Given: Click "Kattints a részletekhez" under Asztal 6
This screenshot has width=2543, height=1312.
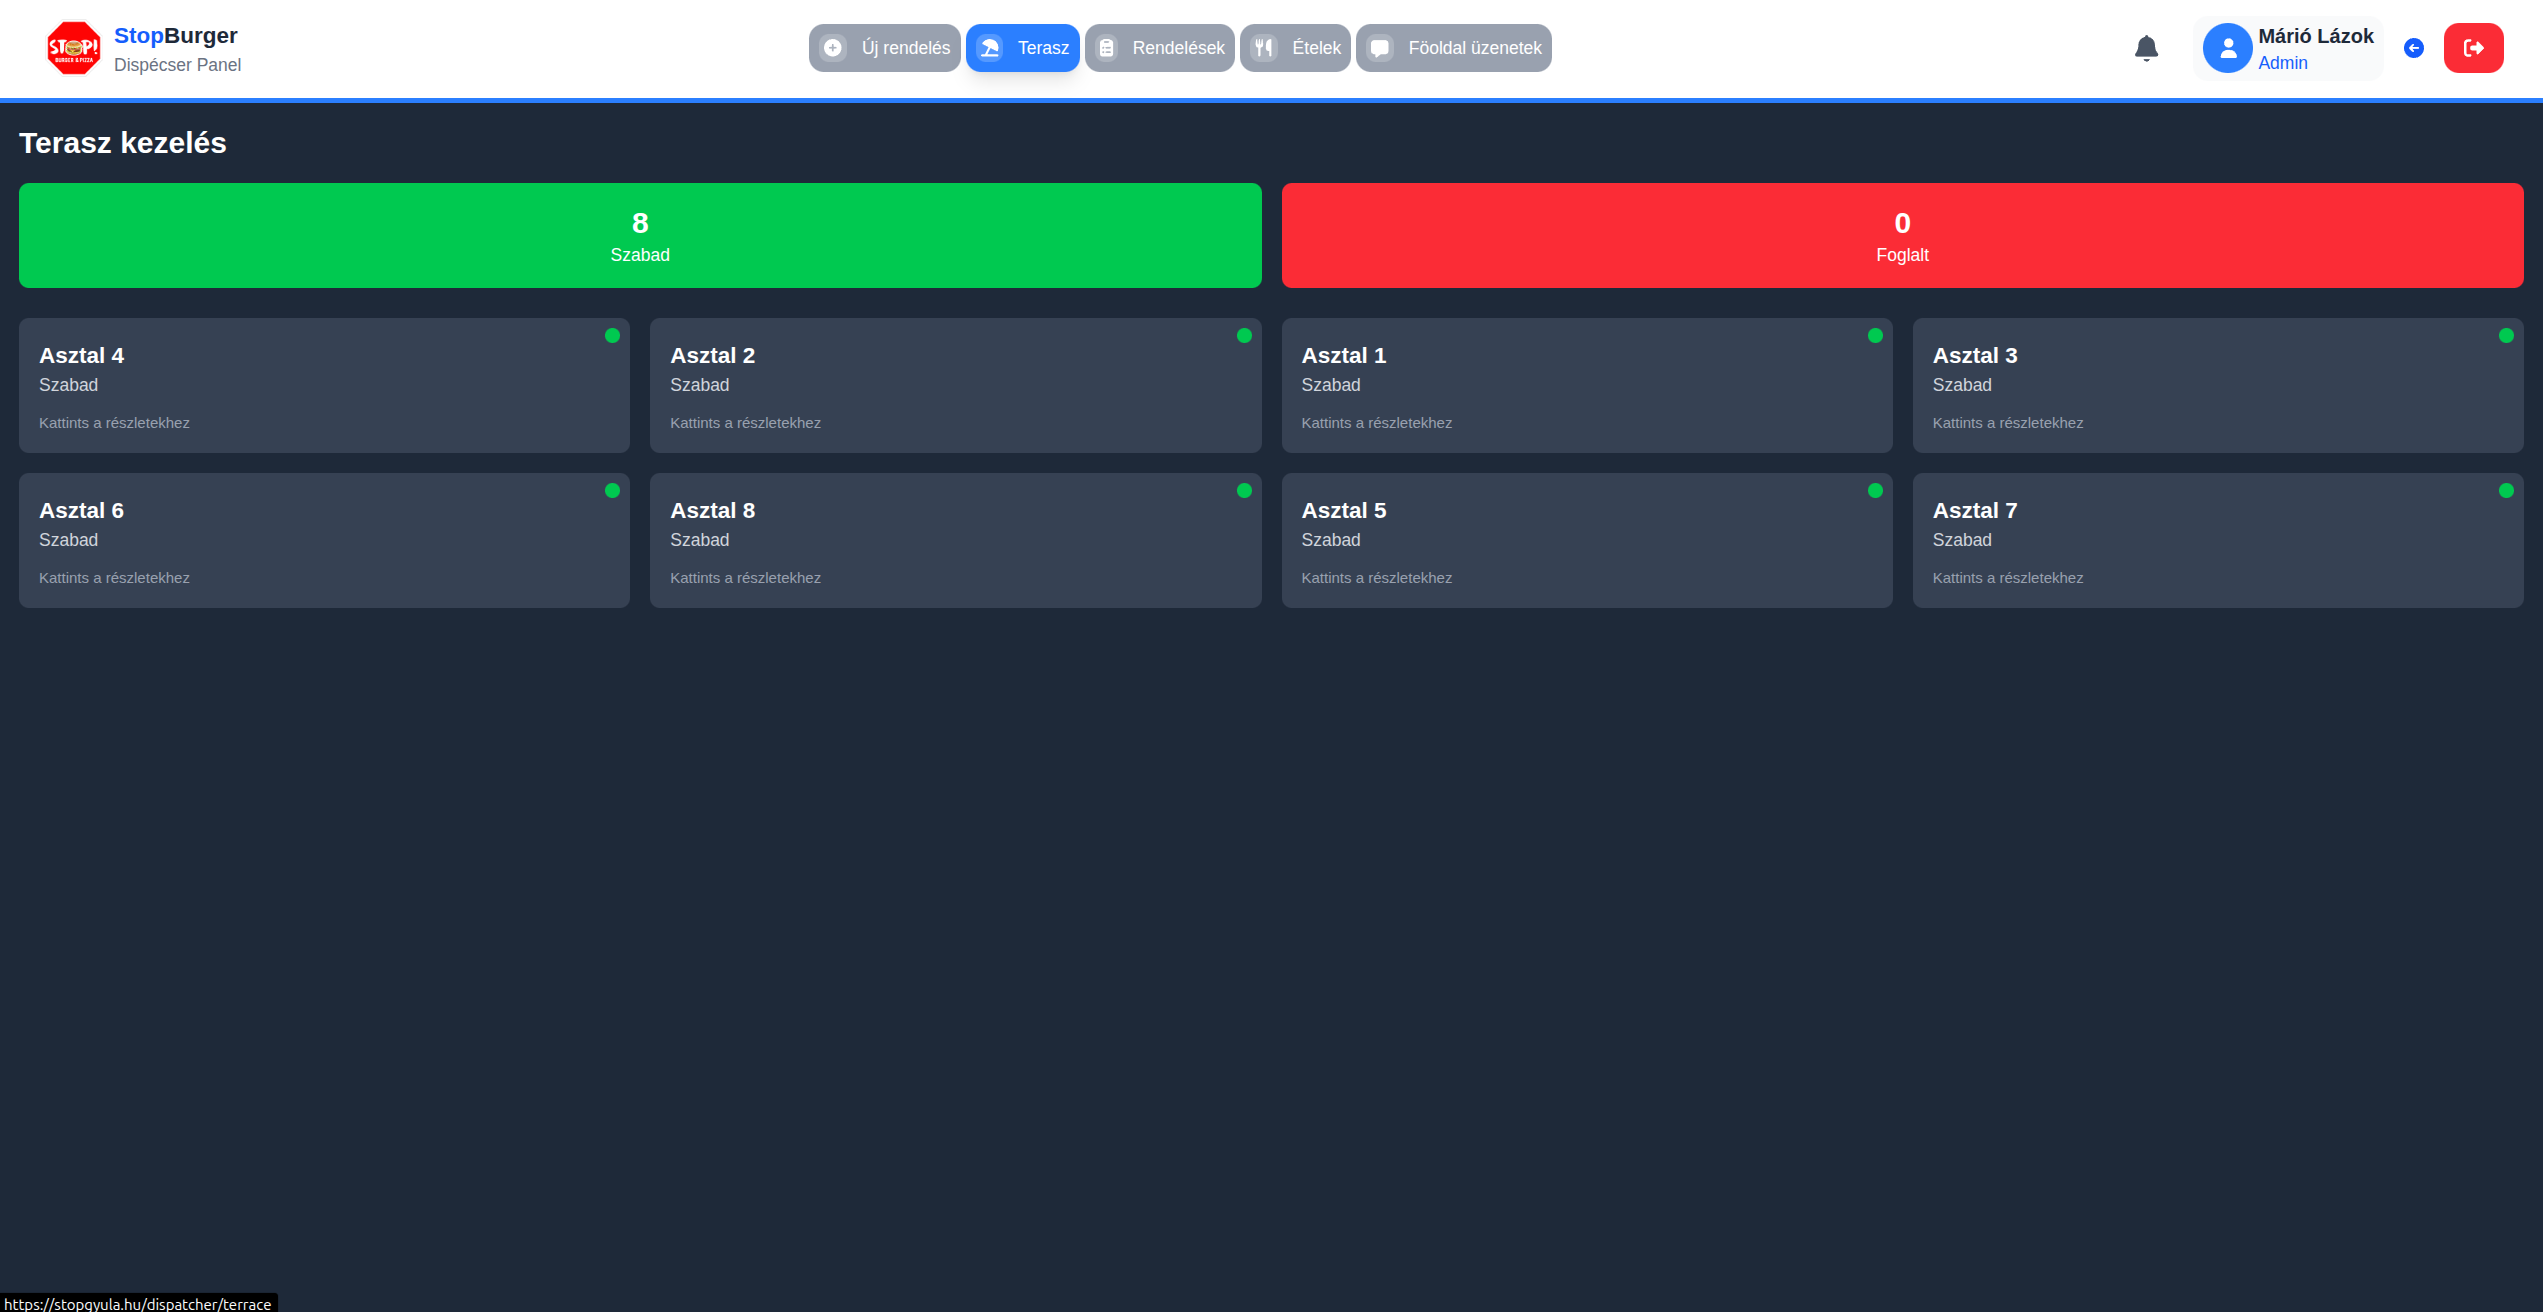Looking at the screenshot, I should [114, 578].
